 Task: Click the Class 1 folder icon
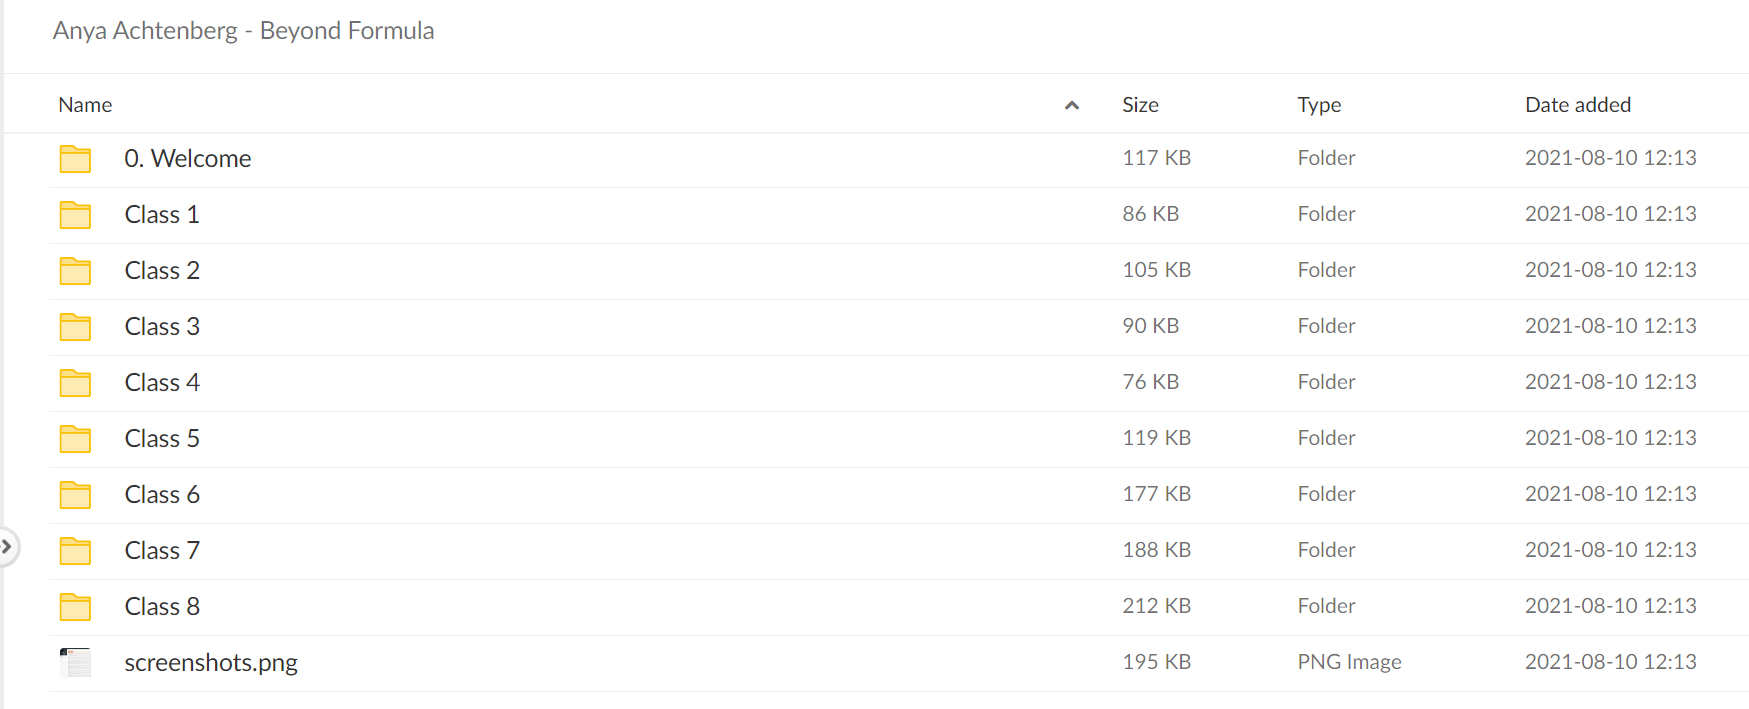[75, 215]
